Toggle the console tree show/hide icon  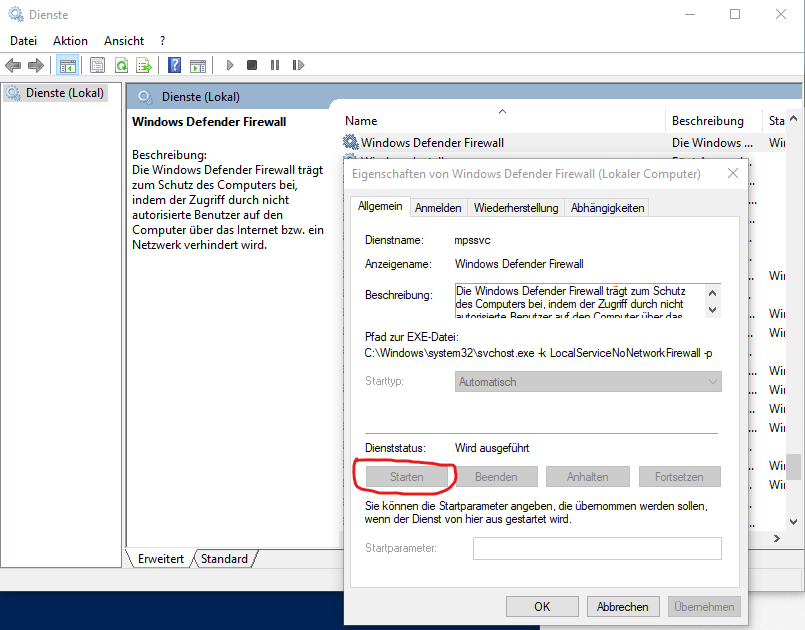(x=68, y=65)
